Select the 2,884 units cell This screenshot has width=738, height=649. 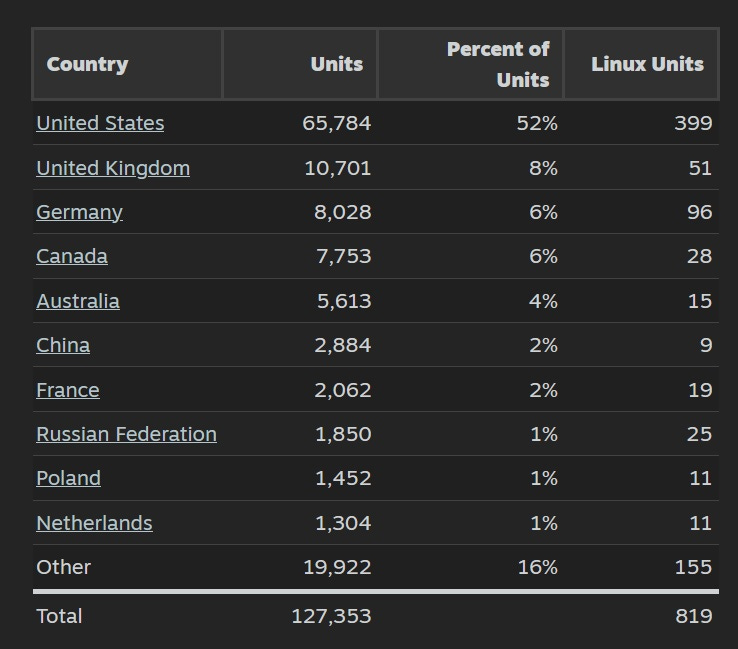point(343,345)
